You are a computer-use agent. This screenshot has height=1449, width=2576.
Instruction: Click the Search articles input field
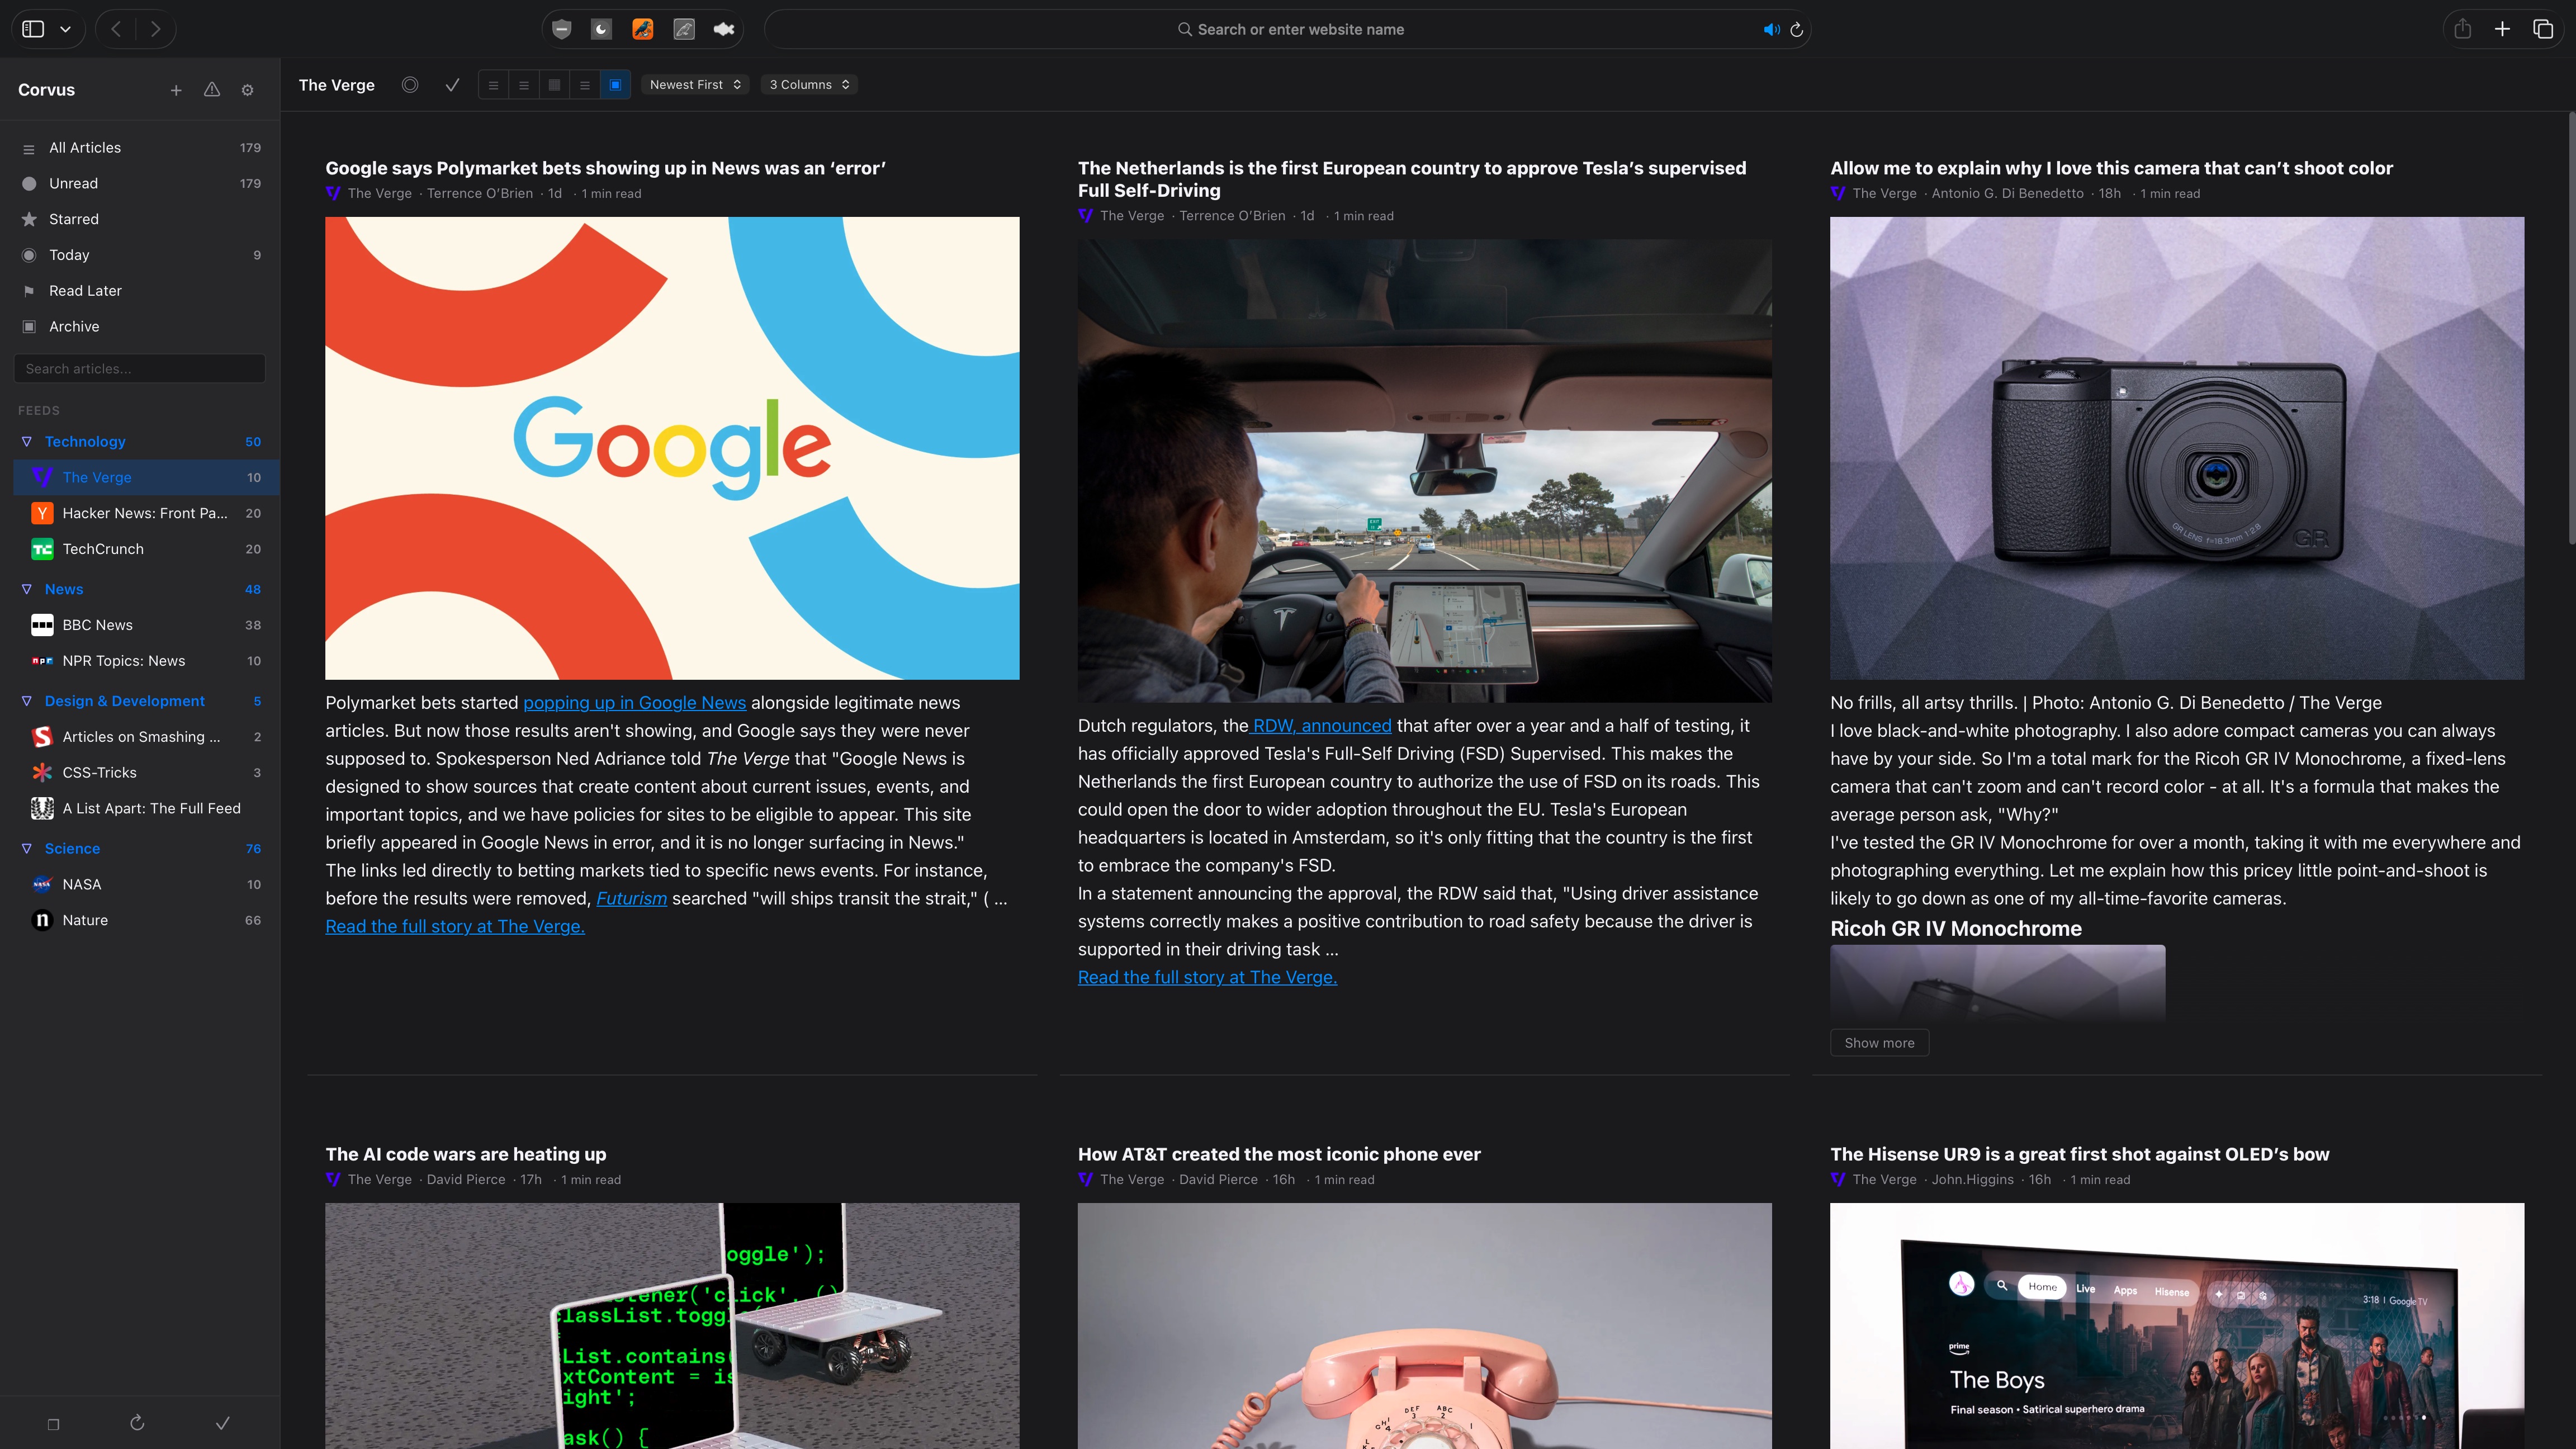click(139, 368)
